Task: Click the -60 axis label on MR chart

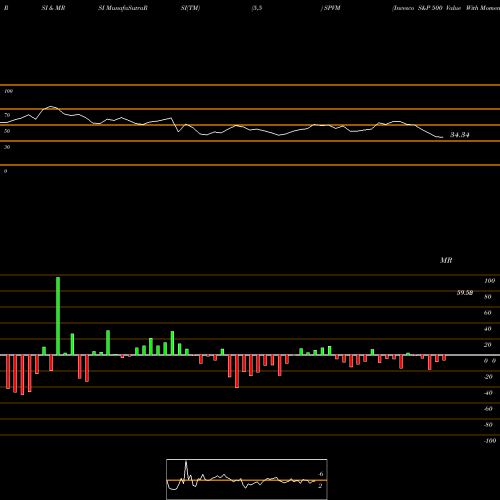Action: coord(488,409)
